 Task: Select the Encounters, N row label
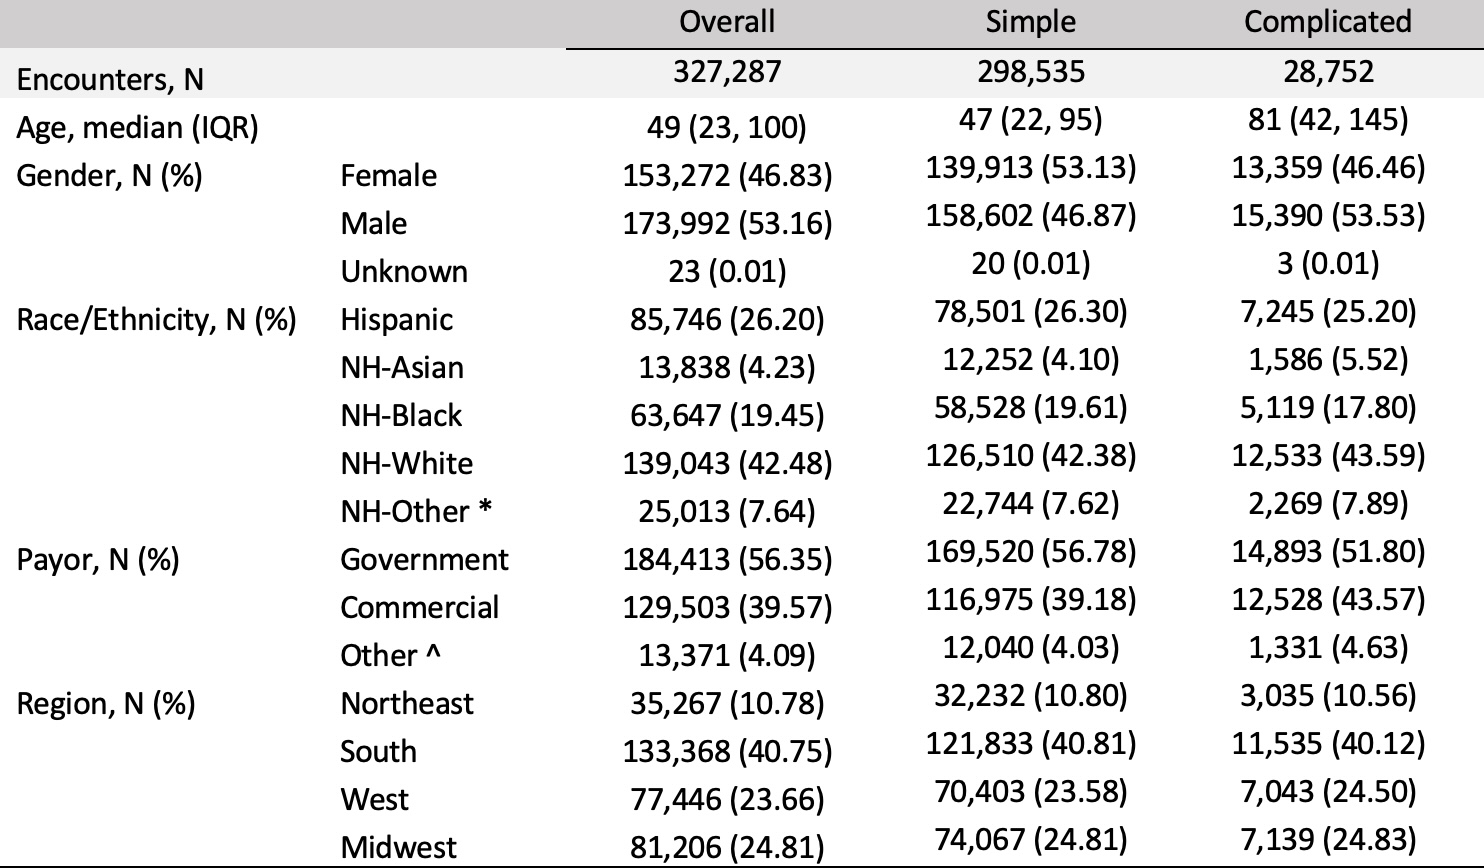point(110,79)
